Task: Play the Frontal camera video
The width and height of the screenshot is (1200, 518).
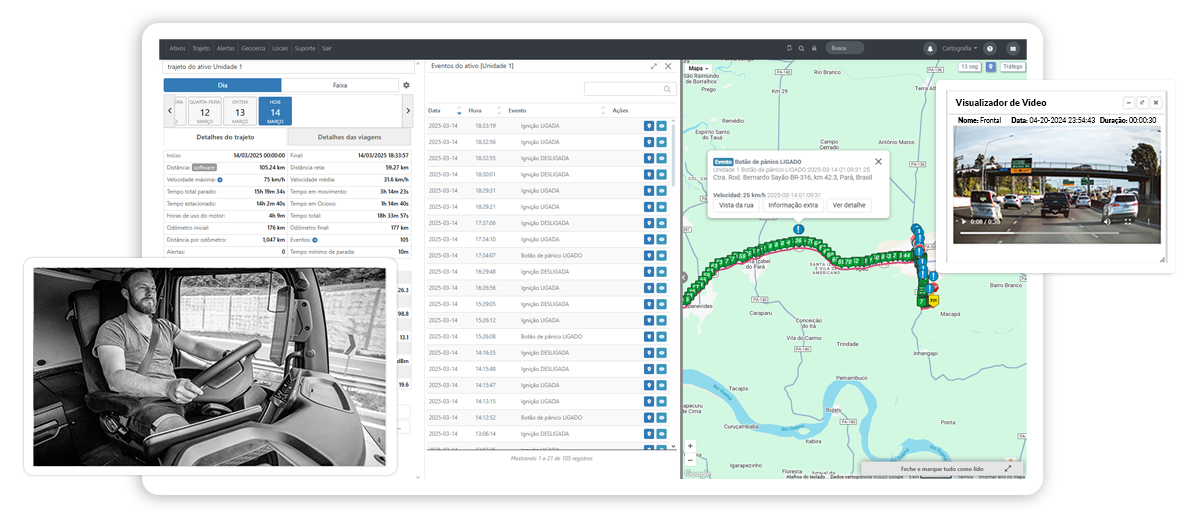Action: tap(964, 221)
